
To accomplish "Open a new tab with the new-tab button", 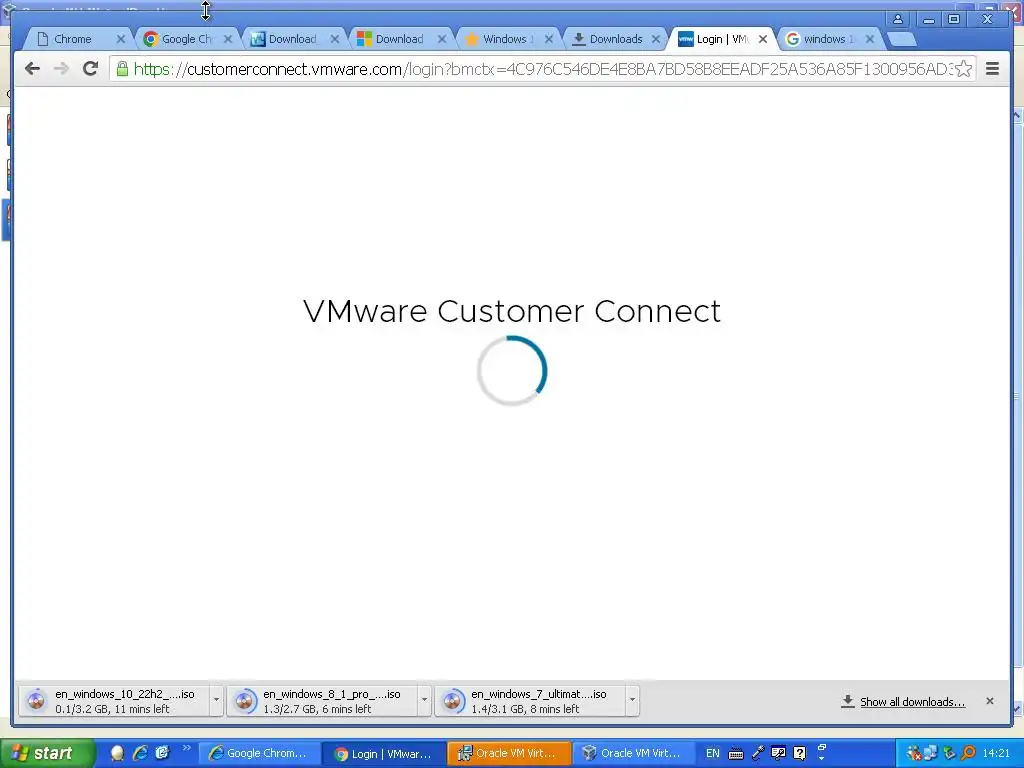I will pos(902,39).
